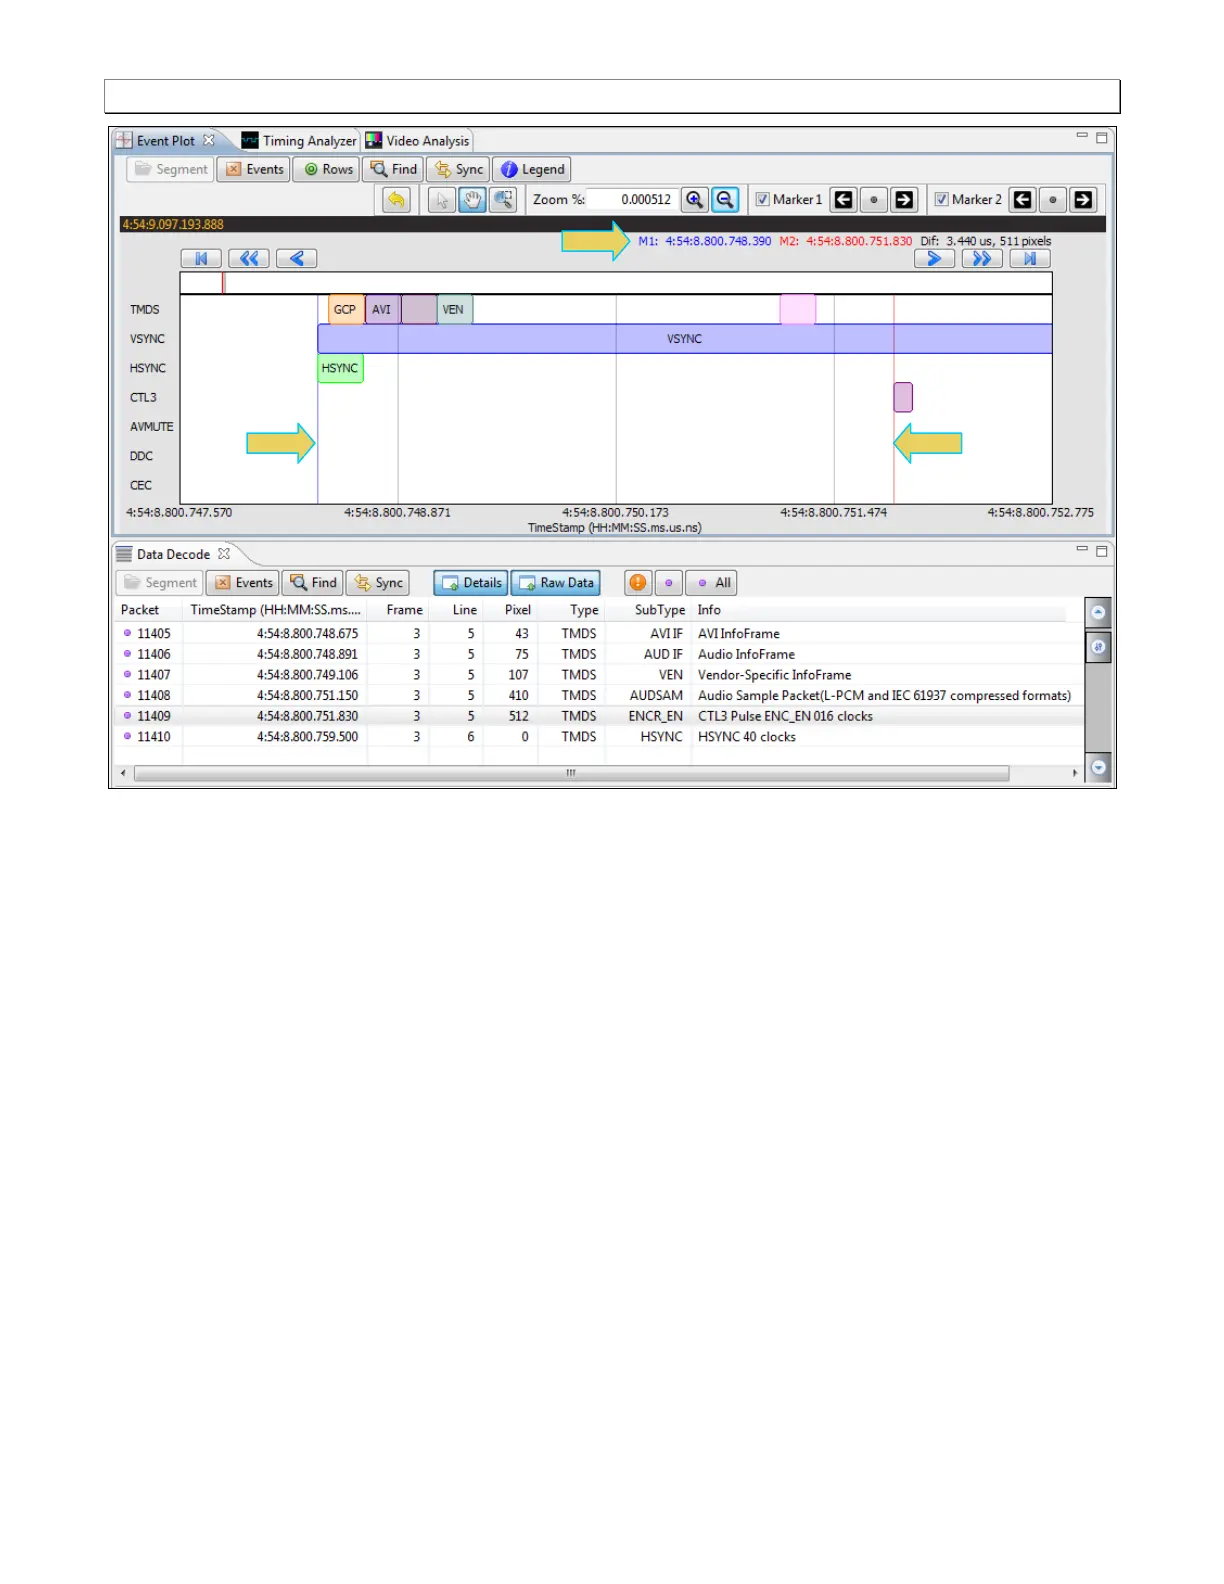This screenshot has width=1224, height=1584.
Task: Step plot left with single left arrow
Action: [297, 259]
